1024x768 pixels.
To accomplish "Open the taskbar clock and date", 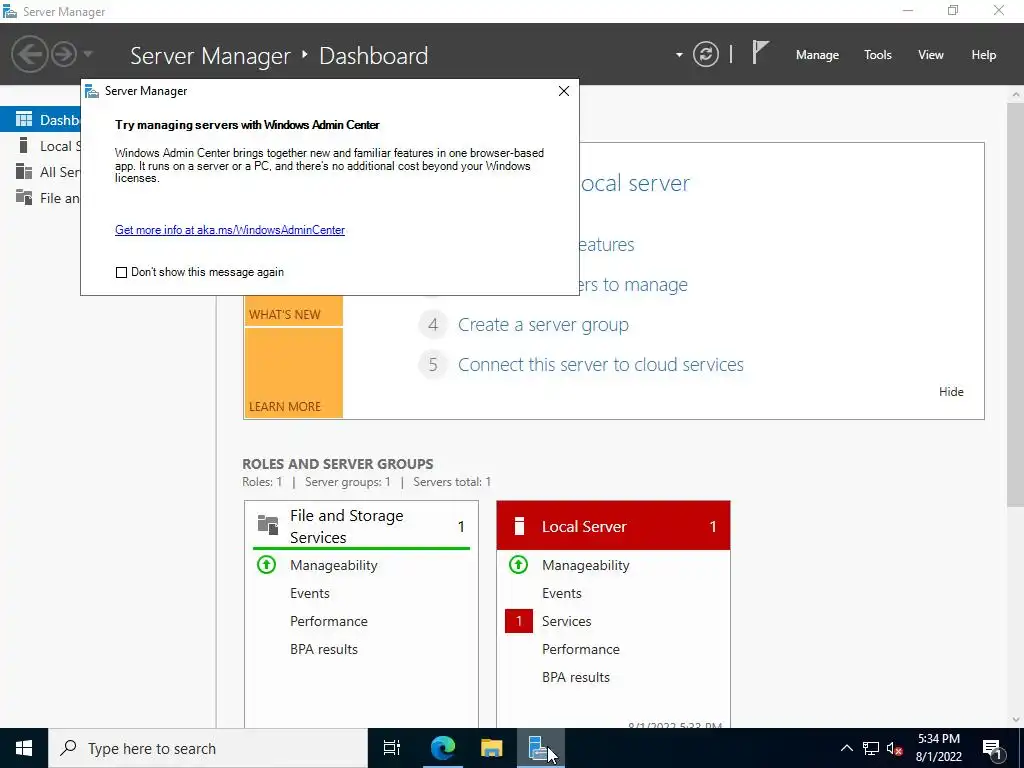I will click(x=938, y=748).
